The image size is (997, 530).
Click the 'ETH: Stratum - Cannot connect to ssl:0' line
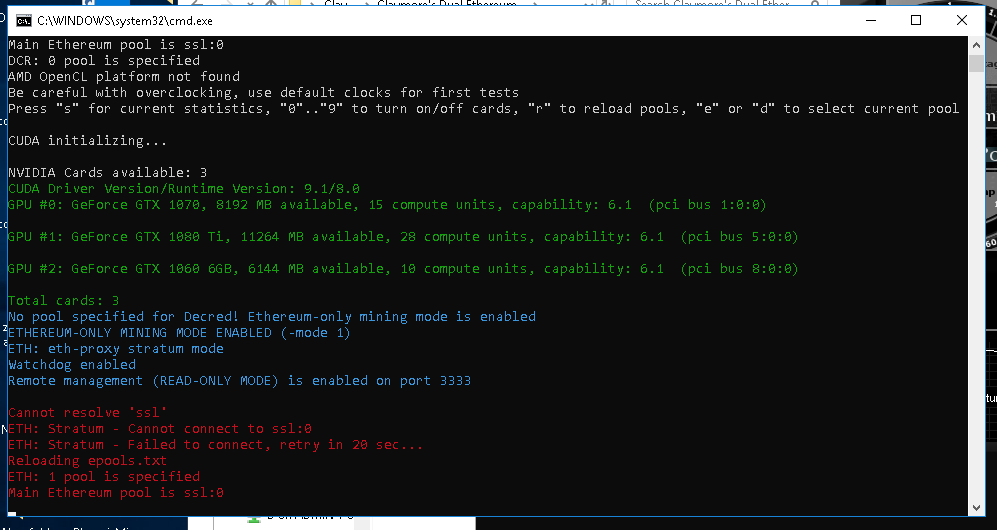click(160, 428)
